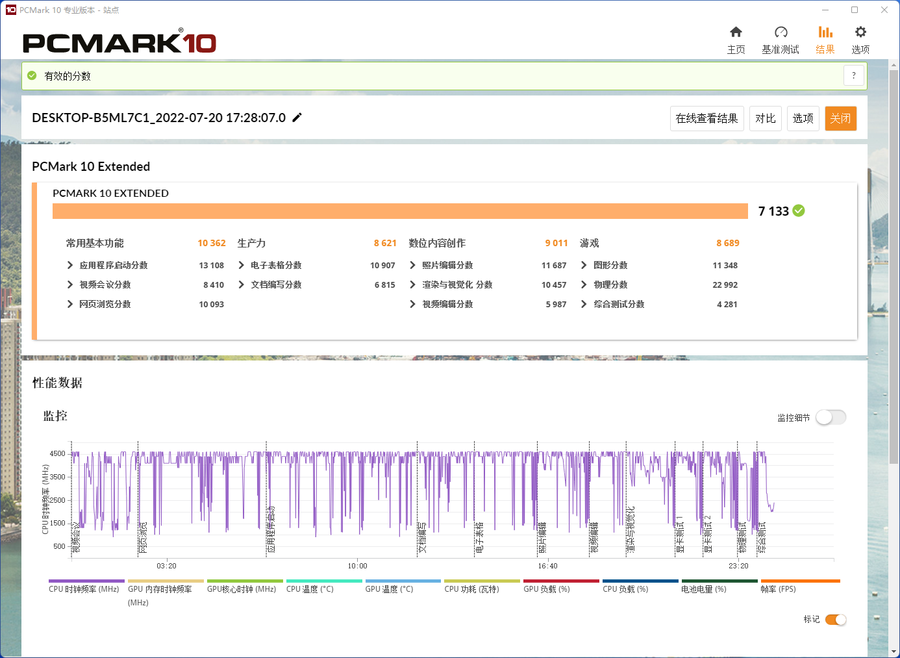Open the Benchmarks (基准测试) gauge icon
The height and width of the screenshot is (658, 900).
(781, 32)
